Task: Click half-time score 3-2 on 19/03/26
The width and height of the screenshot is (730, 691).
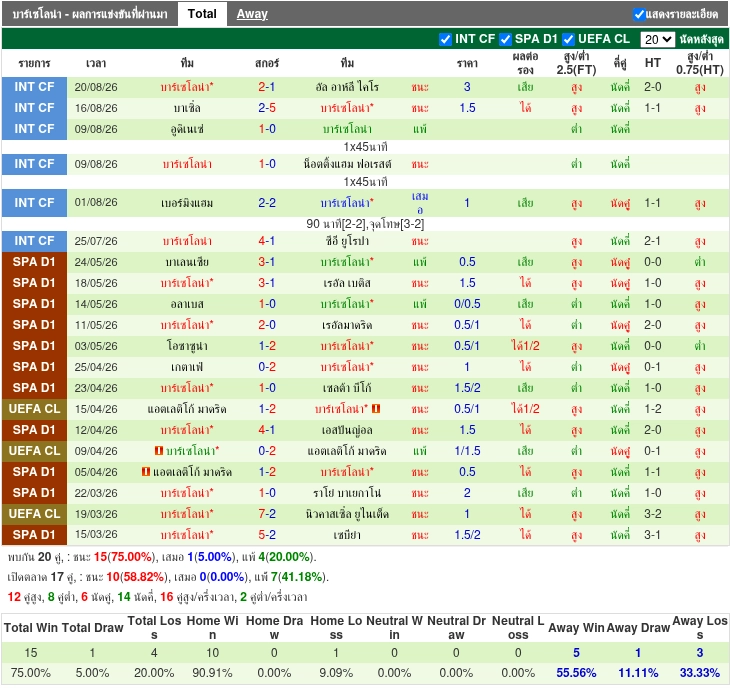Action: [x=653, y=514]
